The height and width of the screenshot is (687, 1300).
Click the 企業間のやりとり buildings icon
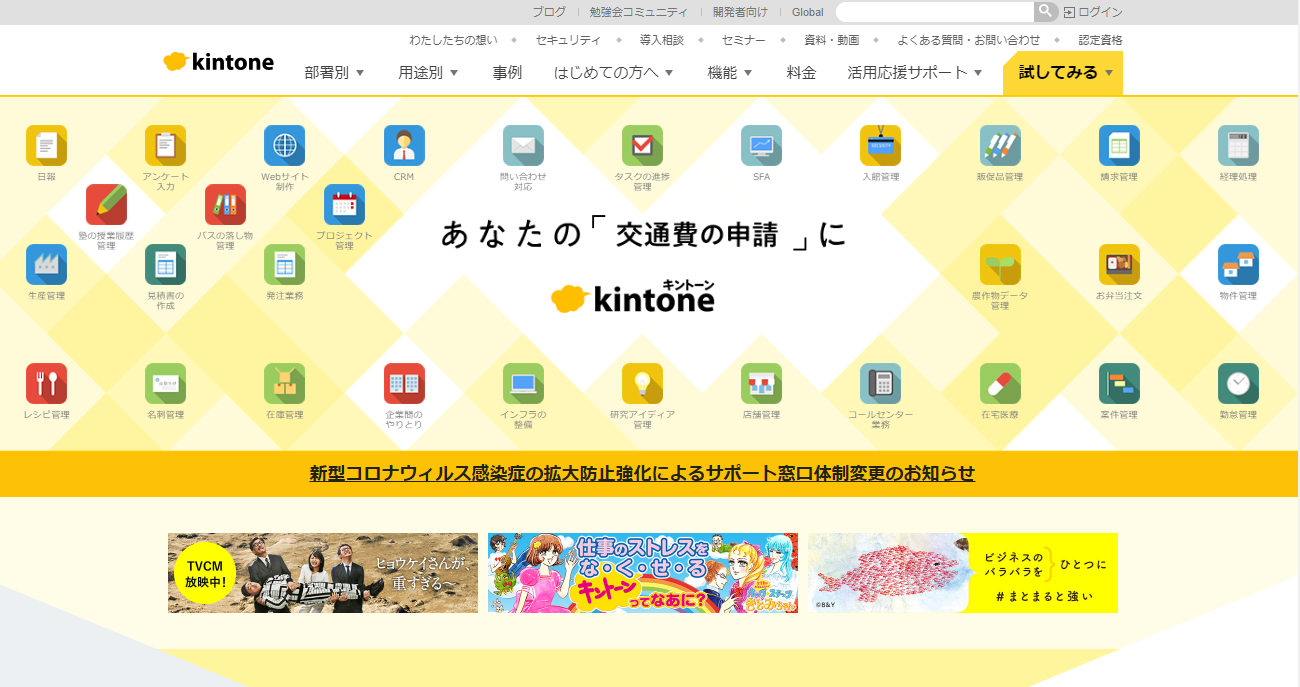pyautogui.click(x=404, y=383)
